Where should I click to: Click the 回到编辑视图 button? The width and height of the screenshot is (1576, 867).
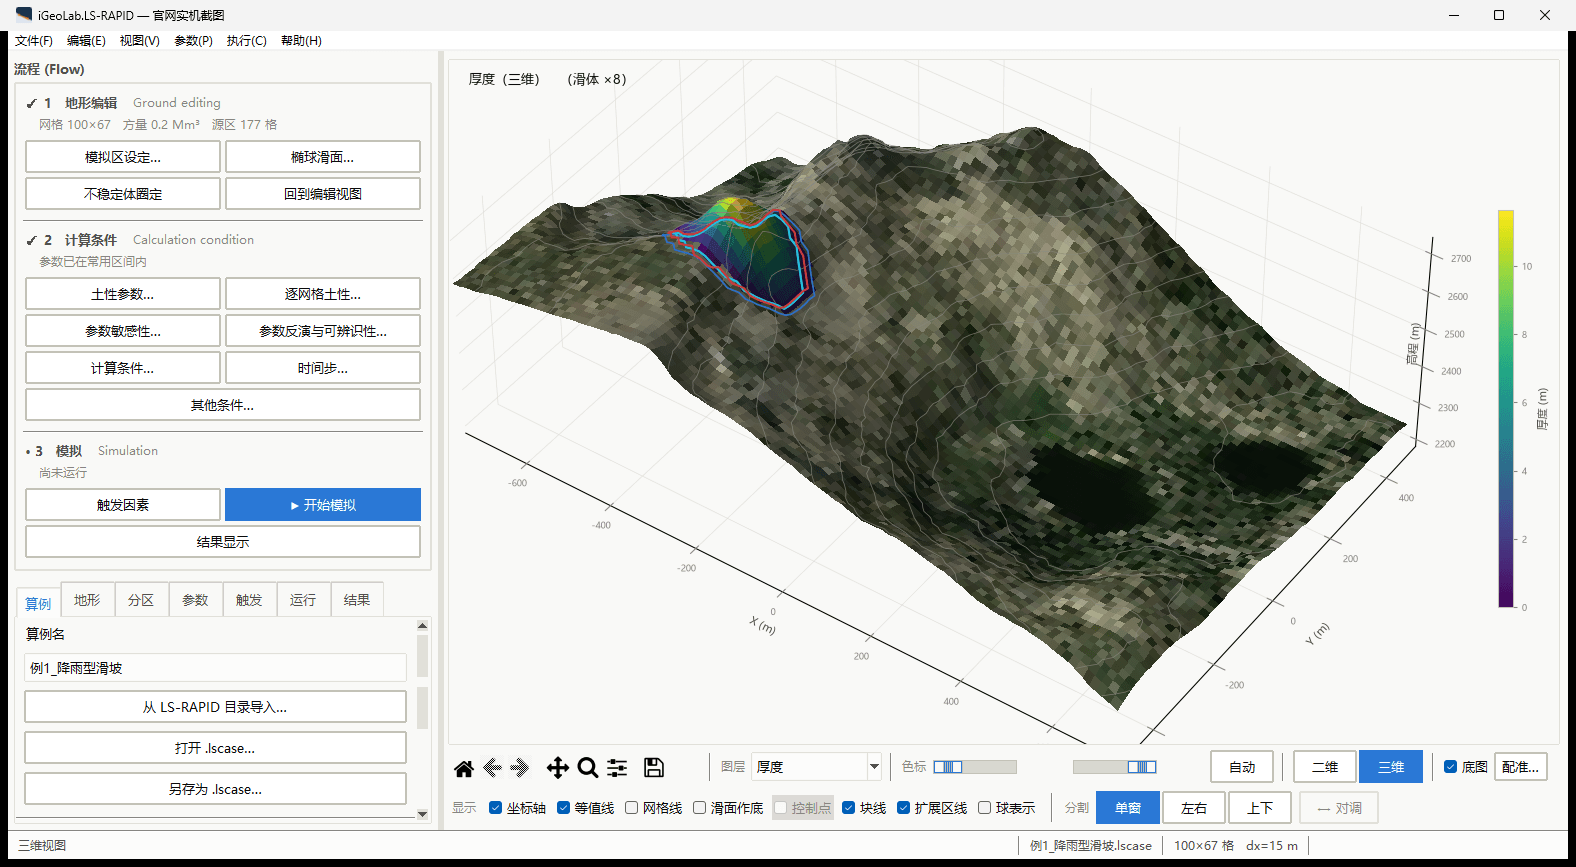click(x=323, y=194)
